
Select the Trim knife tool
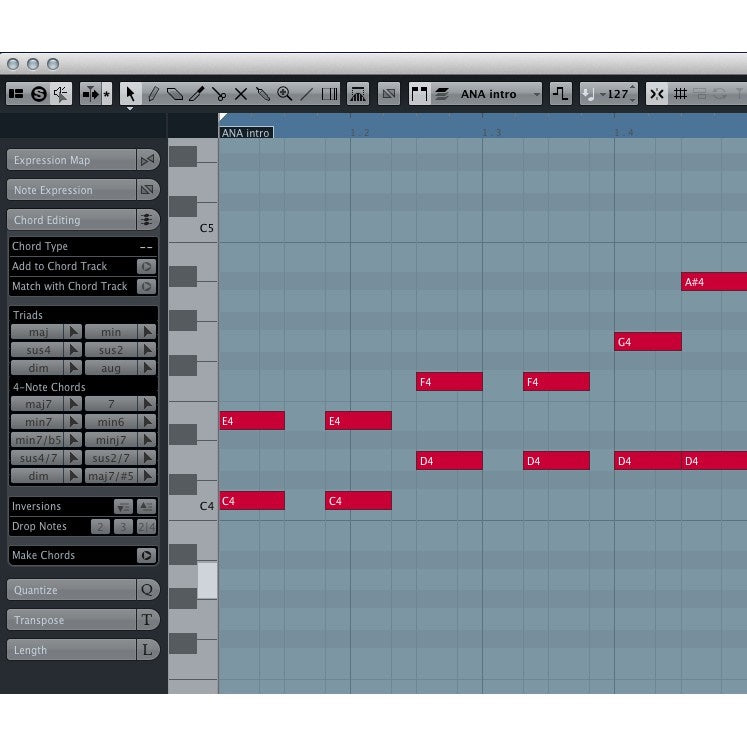(197, 94)
